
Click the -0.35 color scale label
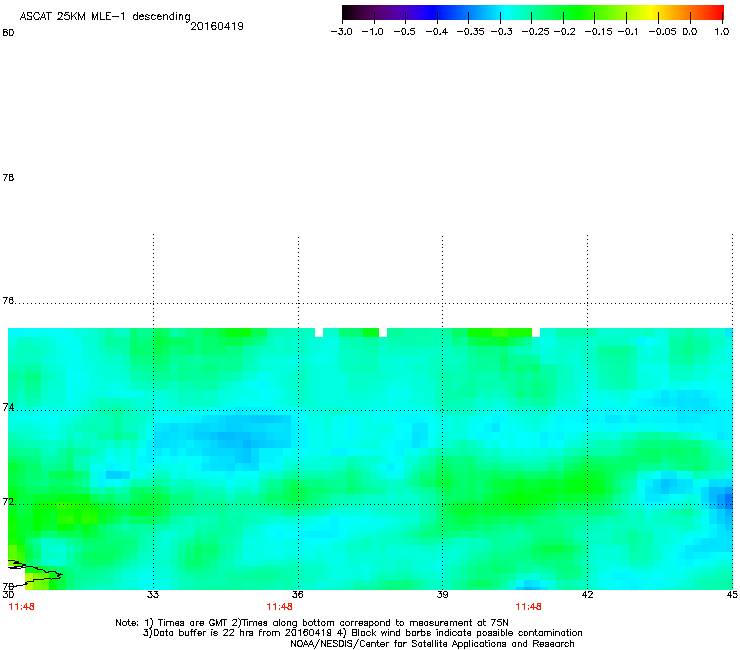pos(471,32)
